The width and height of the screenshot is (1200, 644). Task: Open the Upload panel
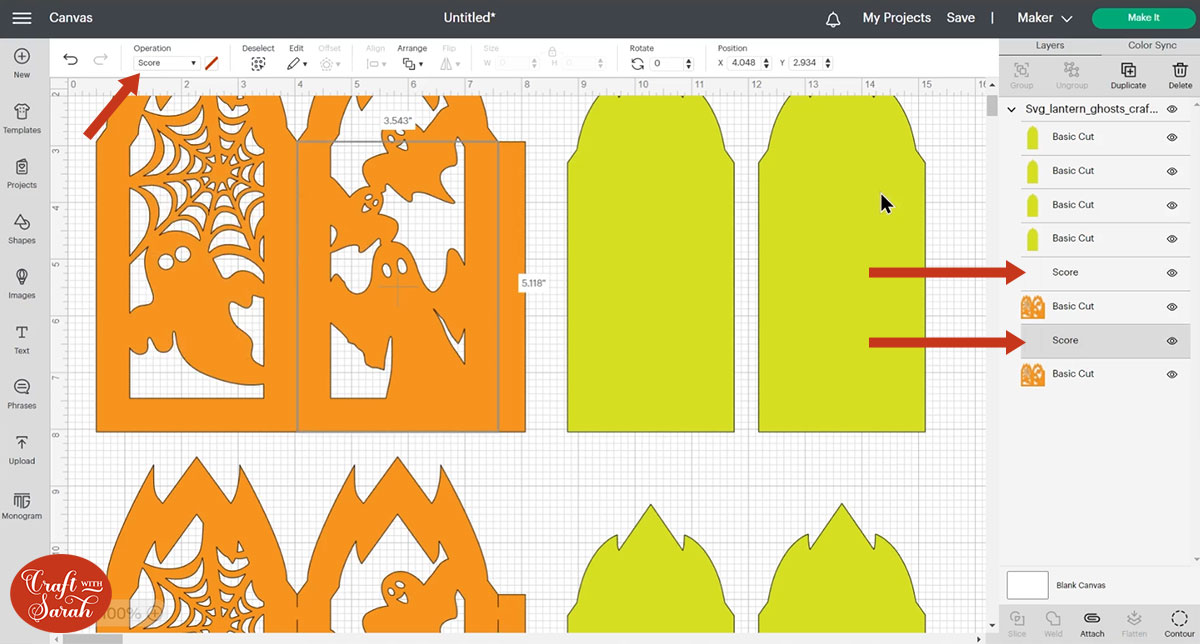click(x=21, y=448)
